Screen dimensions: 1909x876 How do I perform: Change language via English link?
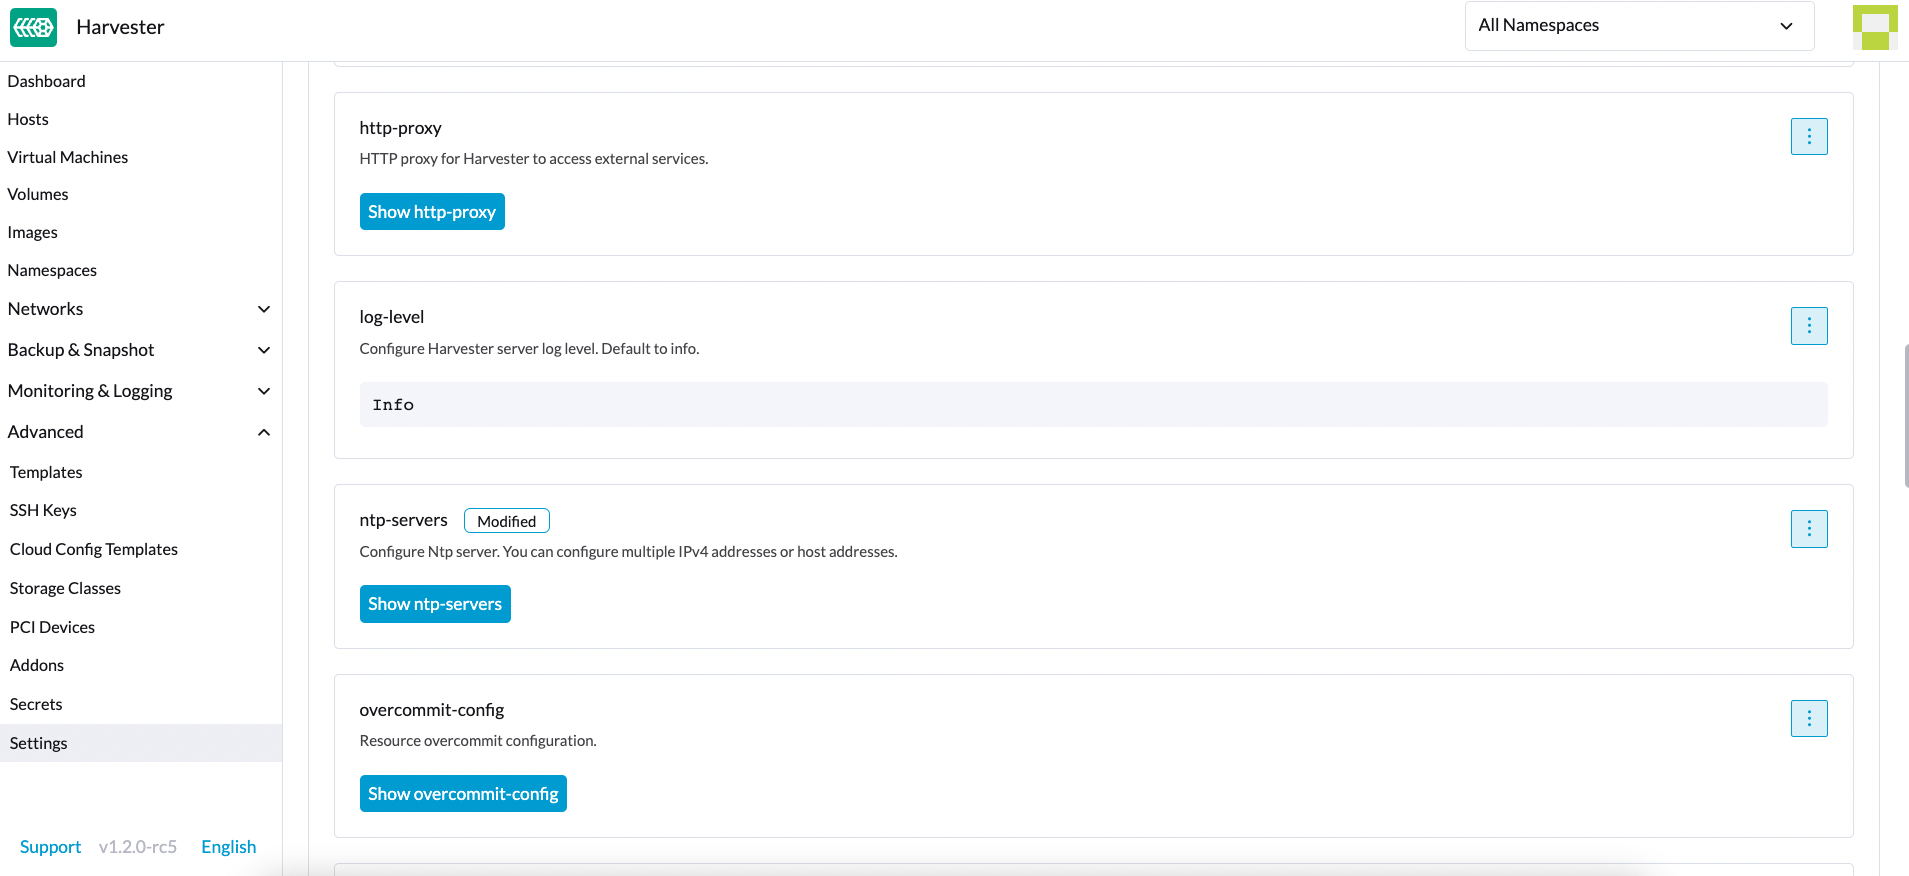tap(228, 847)
